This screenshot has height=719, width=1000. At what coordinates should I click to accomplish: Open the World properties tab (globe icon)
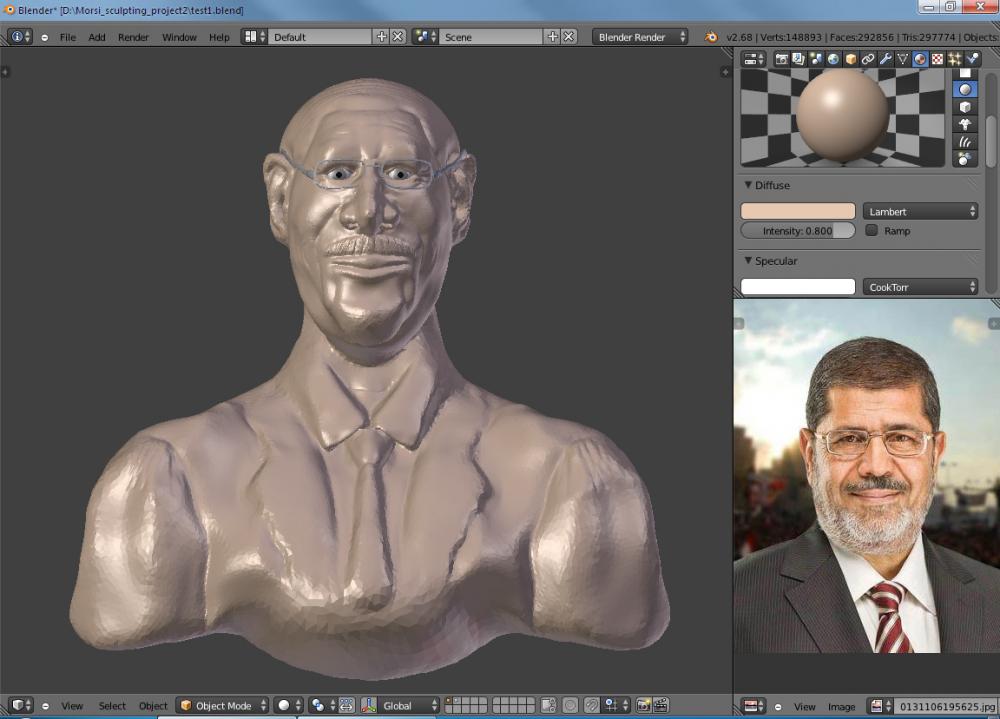832,59
